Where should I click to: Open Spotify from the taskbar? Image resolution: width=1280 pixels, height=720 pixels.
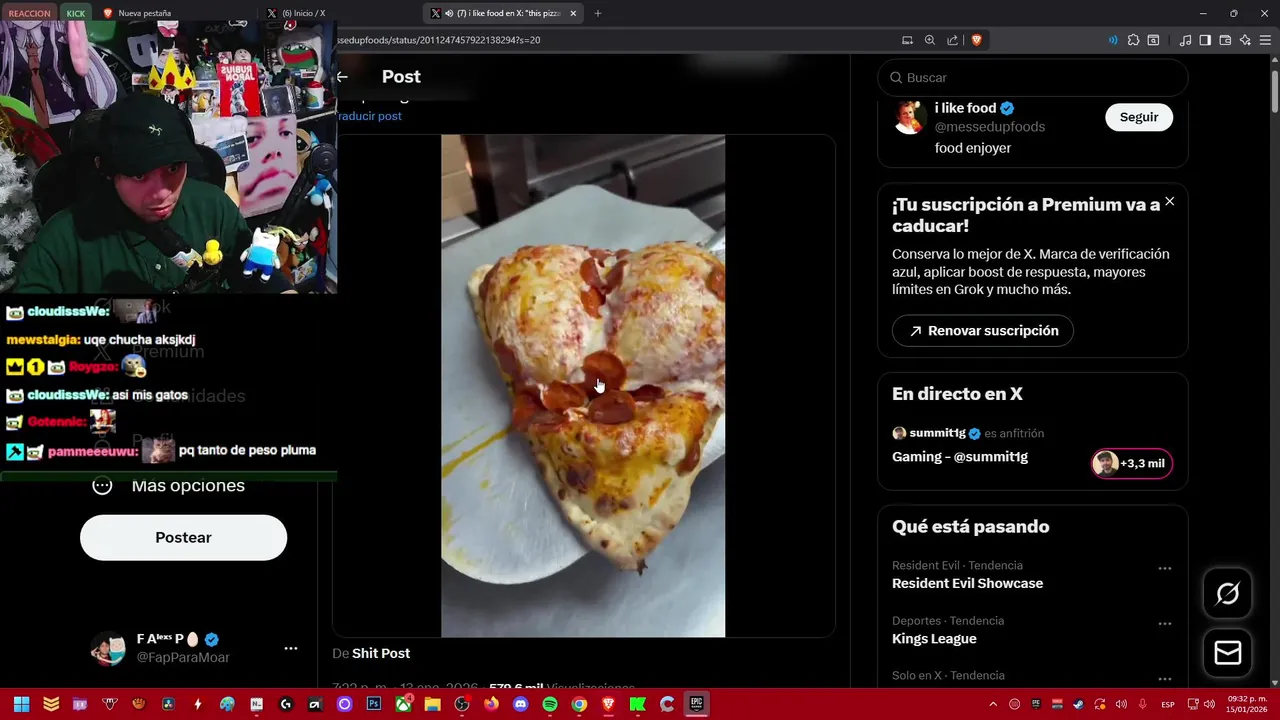point(550,704)
